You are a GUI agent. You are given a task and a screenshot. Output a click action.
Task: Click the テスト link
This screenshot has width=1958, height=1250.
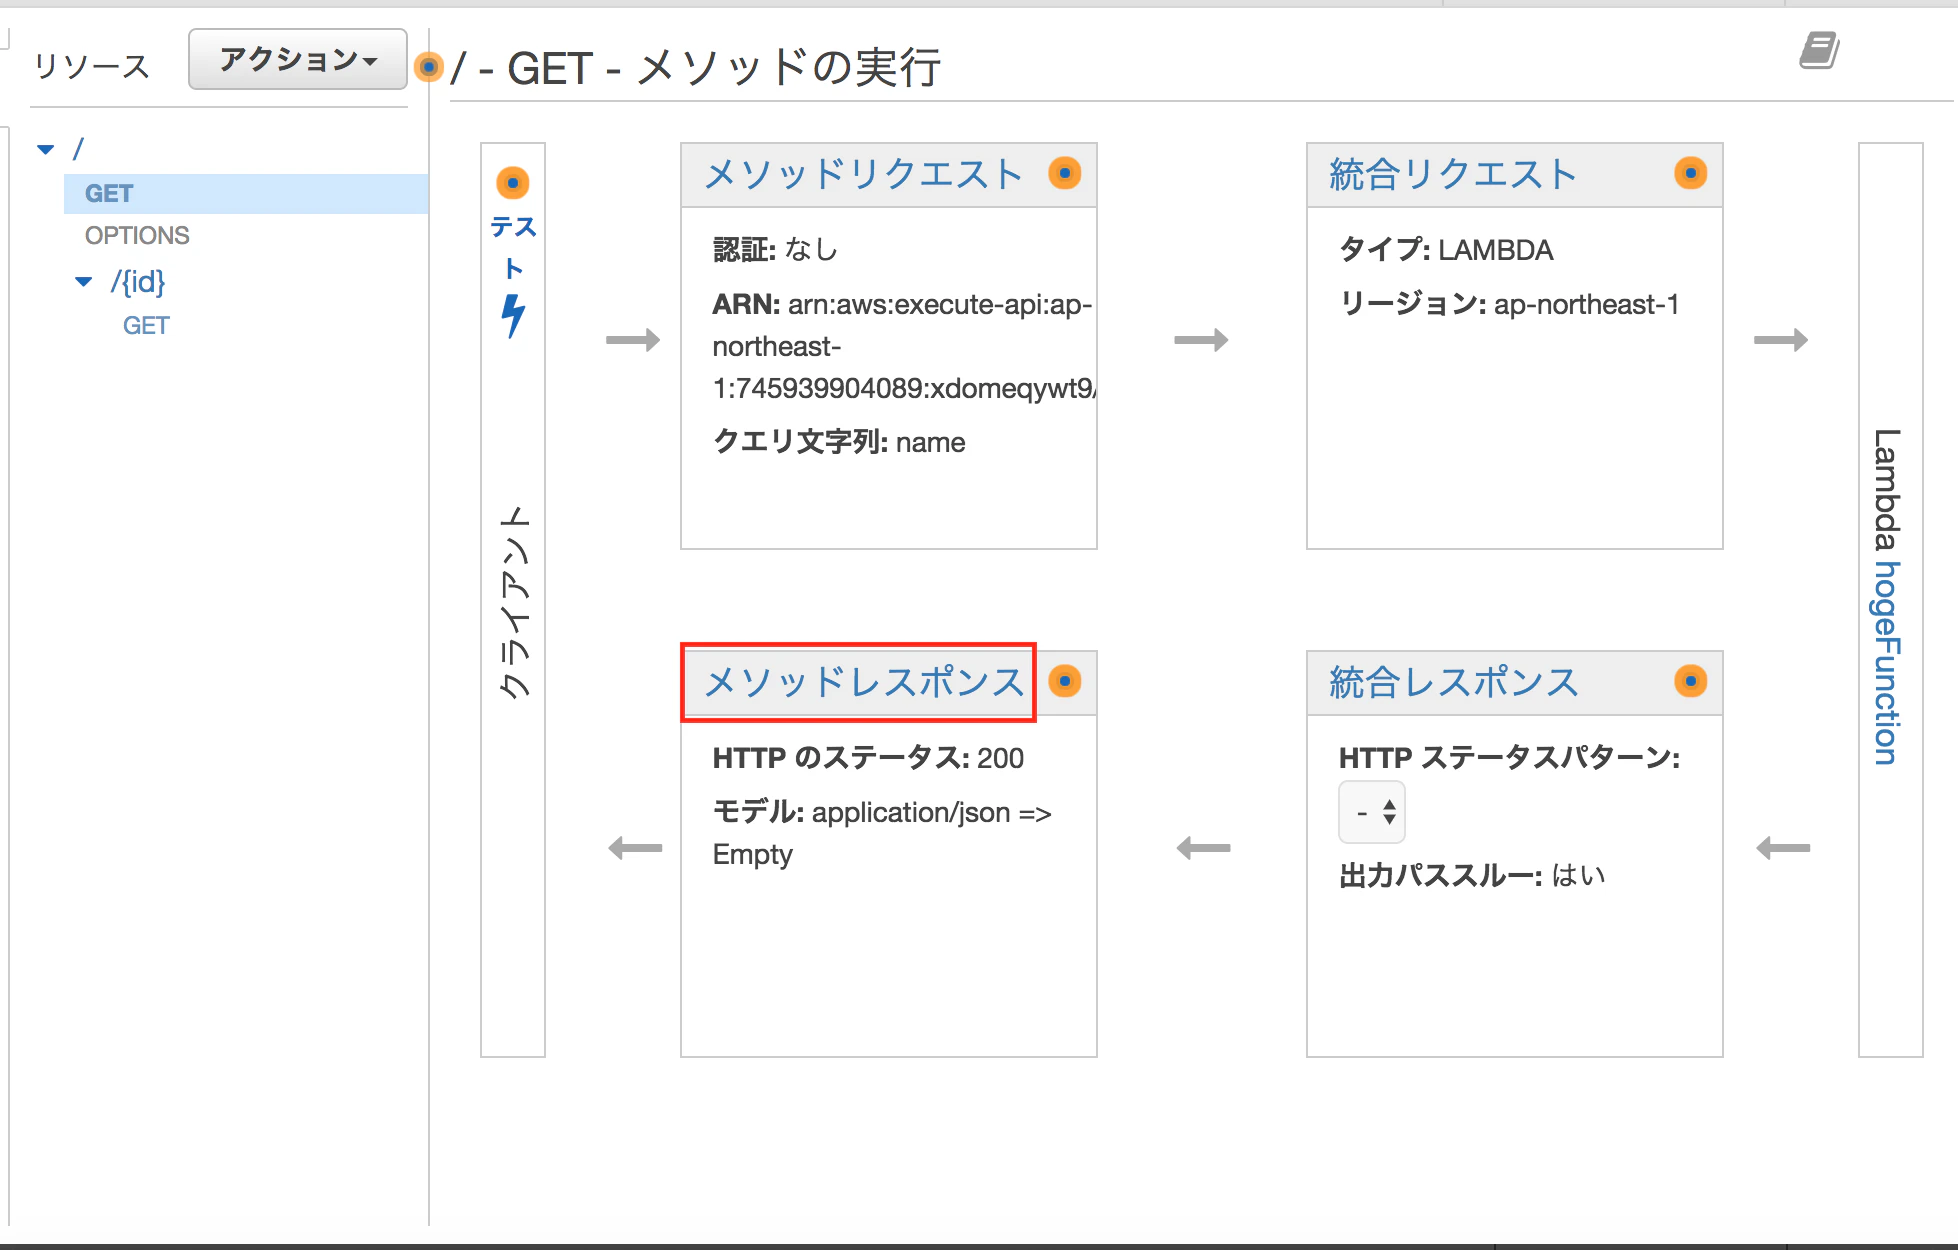pyautogui.click(x=514, y=247)
